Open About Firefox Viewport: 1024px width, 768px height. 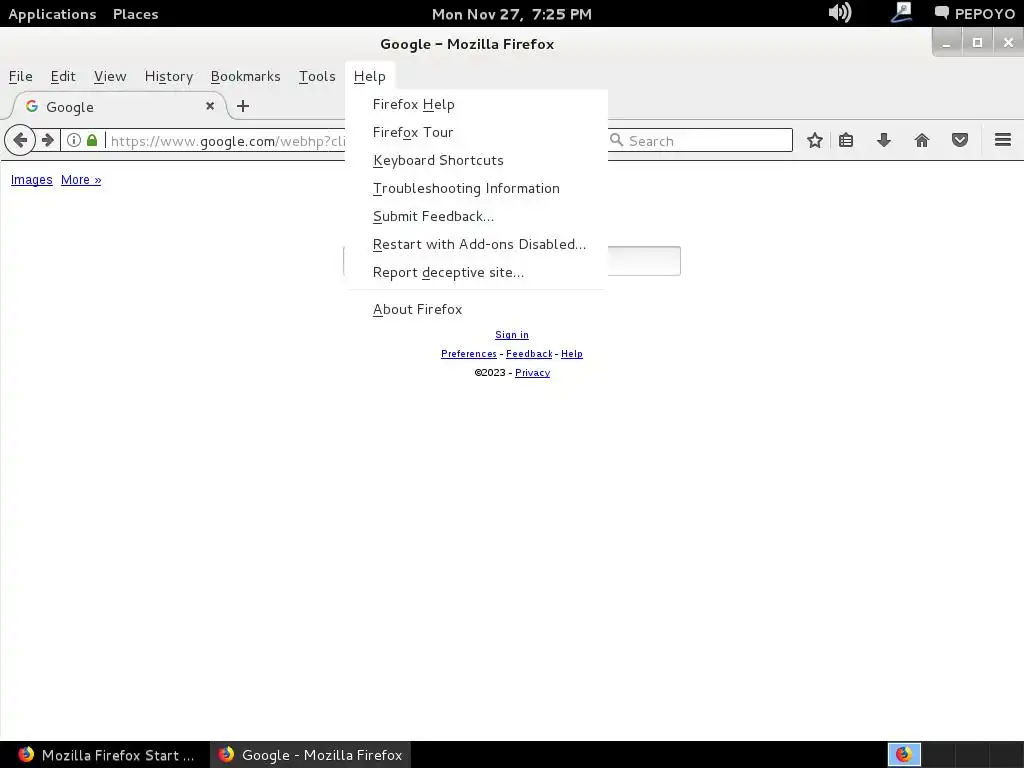[x=477, y=310]
